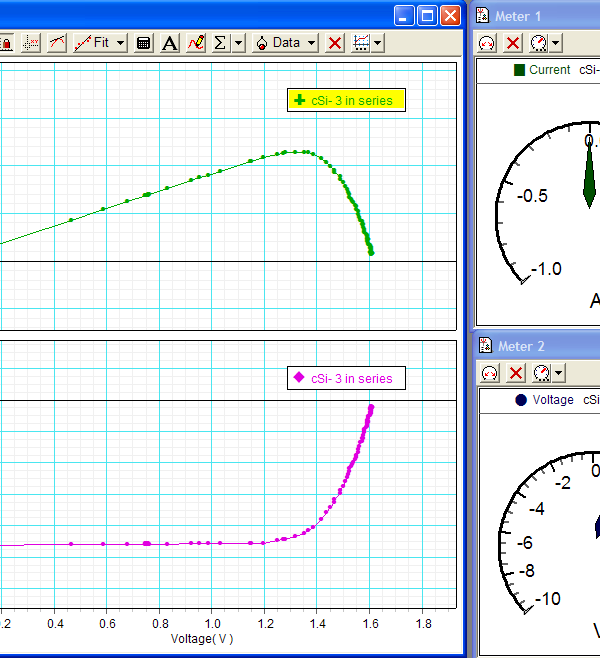Screen dimensions: 600x658
Task: Open the Fit dropdown menu
Action: pos(100,43)
